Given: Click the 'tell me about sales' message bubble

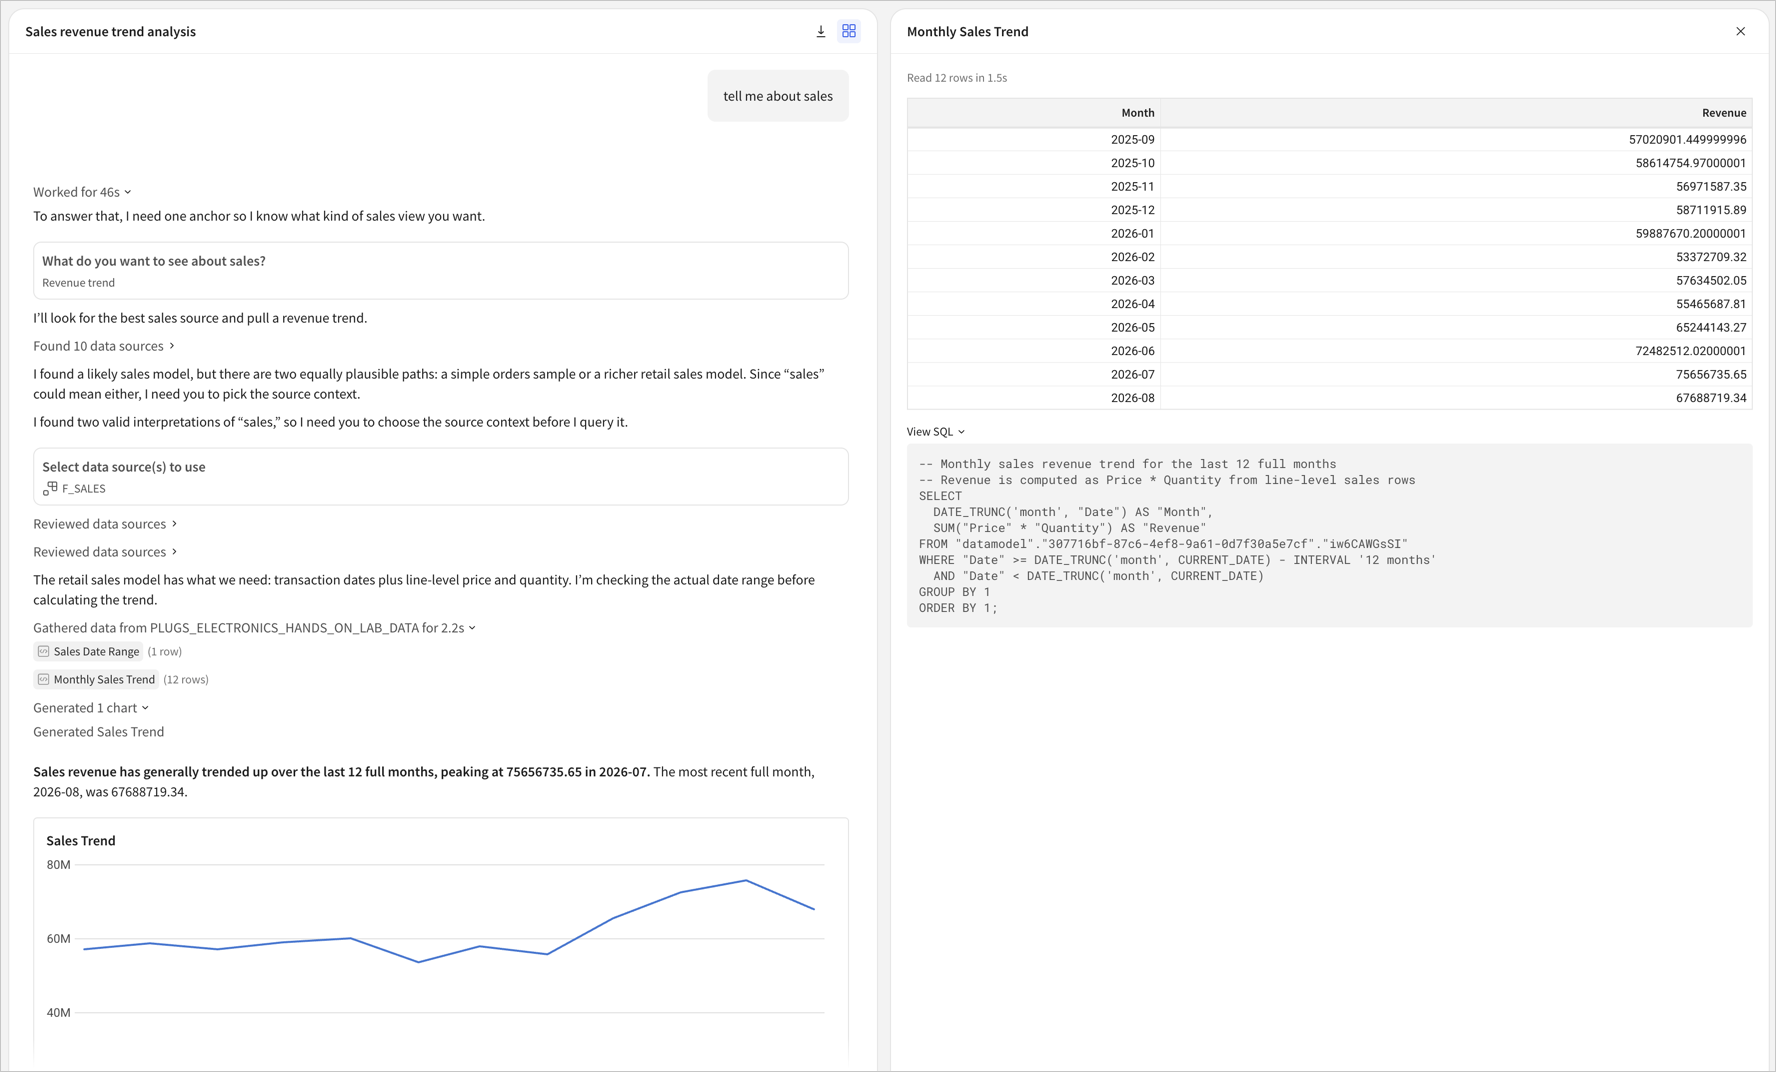Looking at the screenshot, I should click(778, 96).
